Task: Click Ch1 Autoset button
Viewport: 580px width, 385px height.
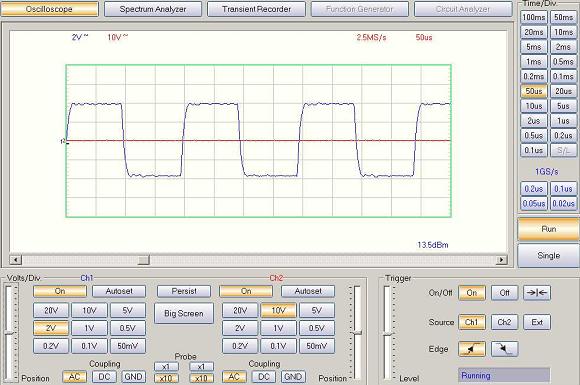Action: coord(119,291)
